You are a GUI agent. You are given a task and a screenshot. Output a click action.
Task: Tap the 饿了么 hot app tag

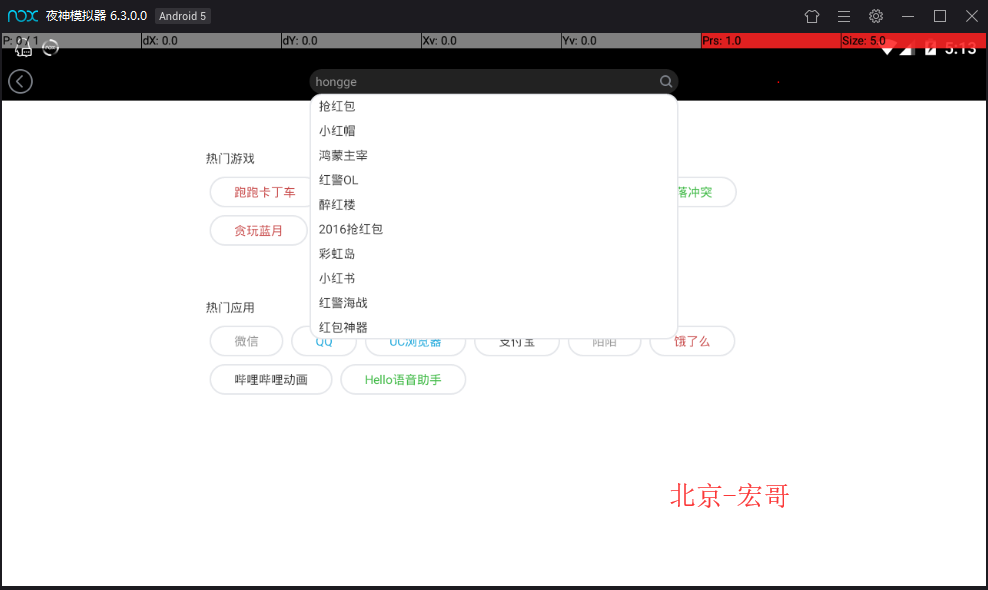692,341
